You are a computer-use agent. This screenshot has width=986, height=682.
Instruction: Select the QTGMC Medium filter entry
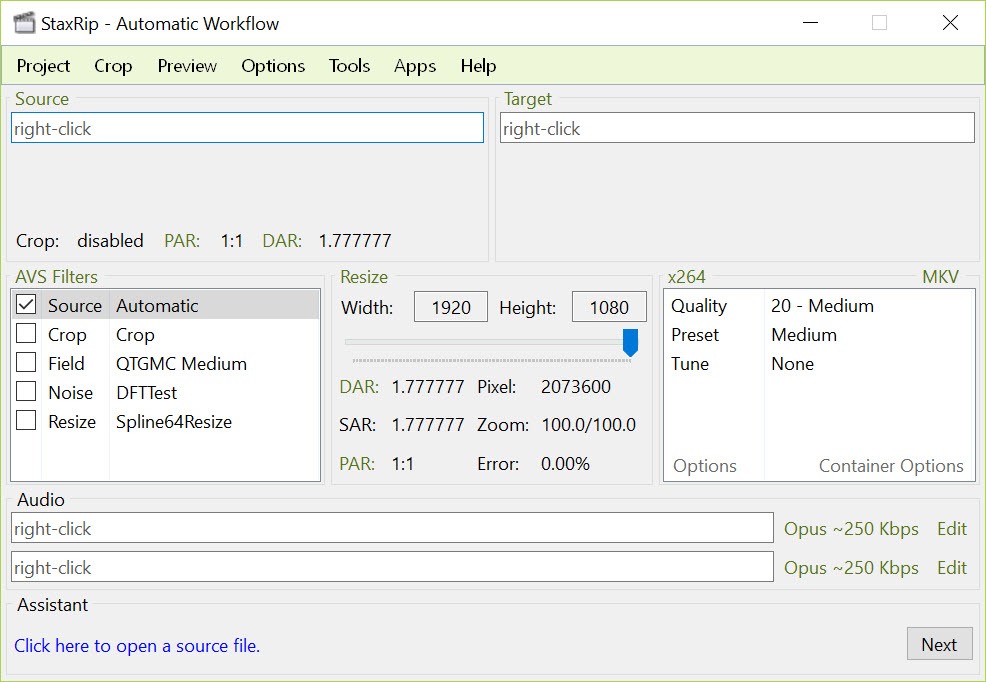181,363
